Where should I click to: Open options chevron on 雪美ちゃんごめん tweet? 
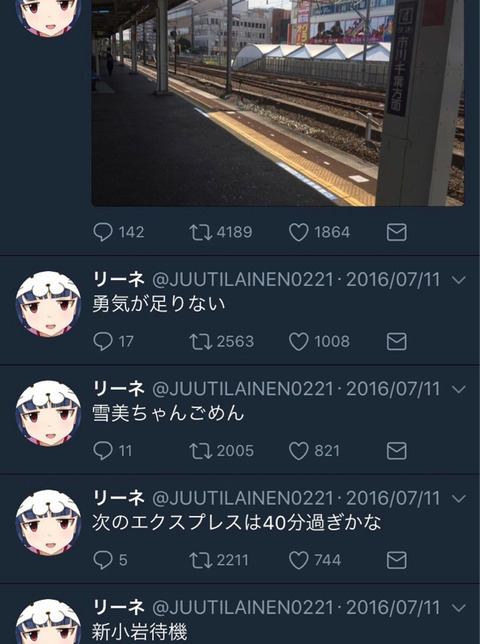click(x=458, y=389)
